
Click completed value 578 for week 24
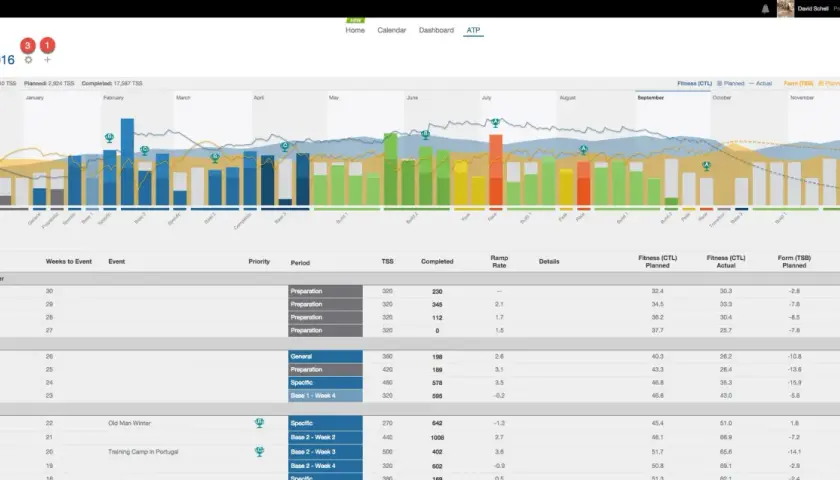[437, 383]
